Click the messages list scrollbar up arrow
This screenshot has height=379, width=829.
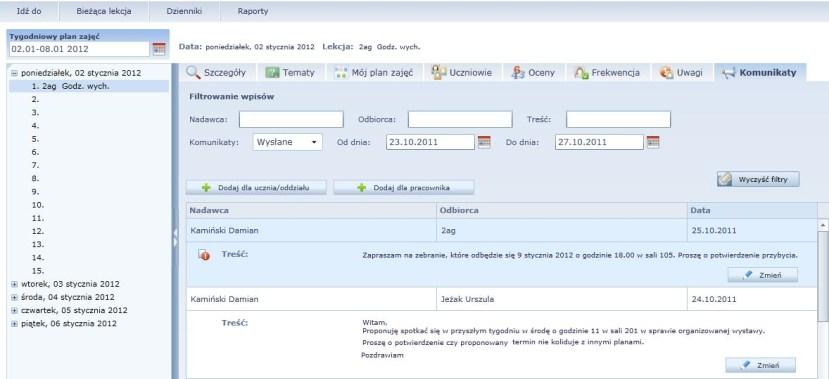823,226
